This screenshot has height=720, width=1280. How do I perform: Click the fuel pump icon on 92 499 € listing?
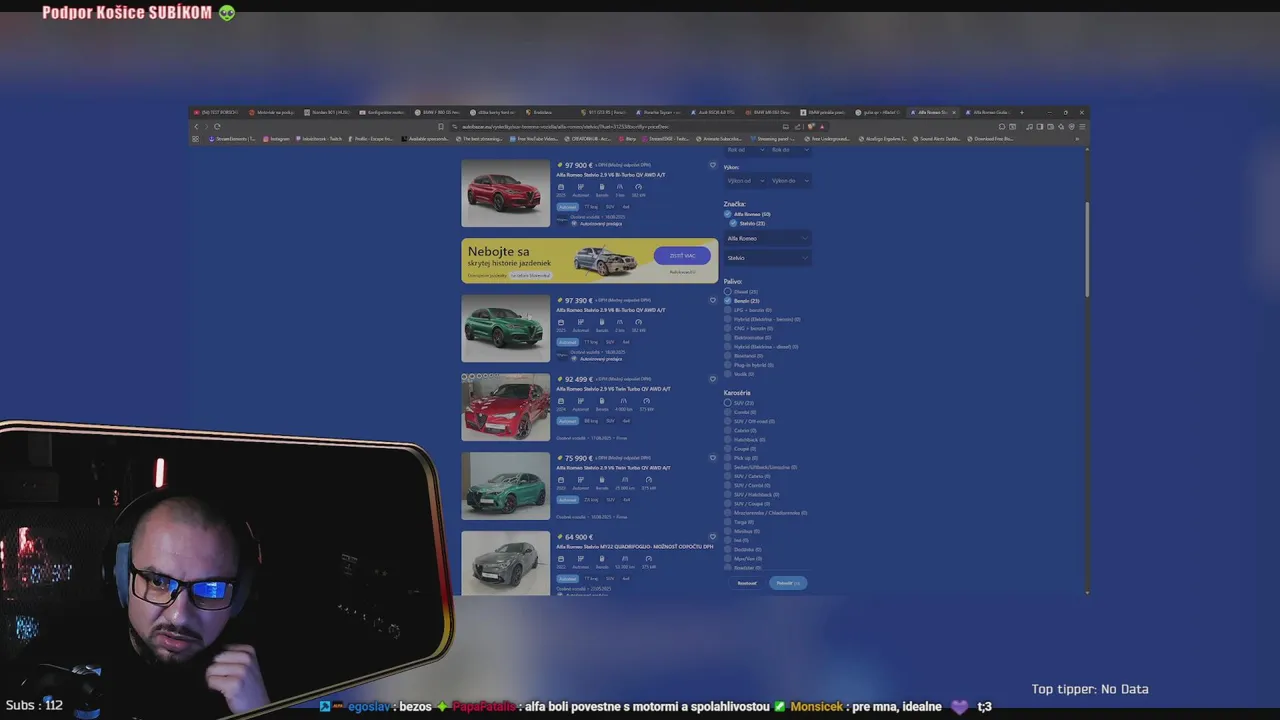tap(601, 401)
